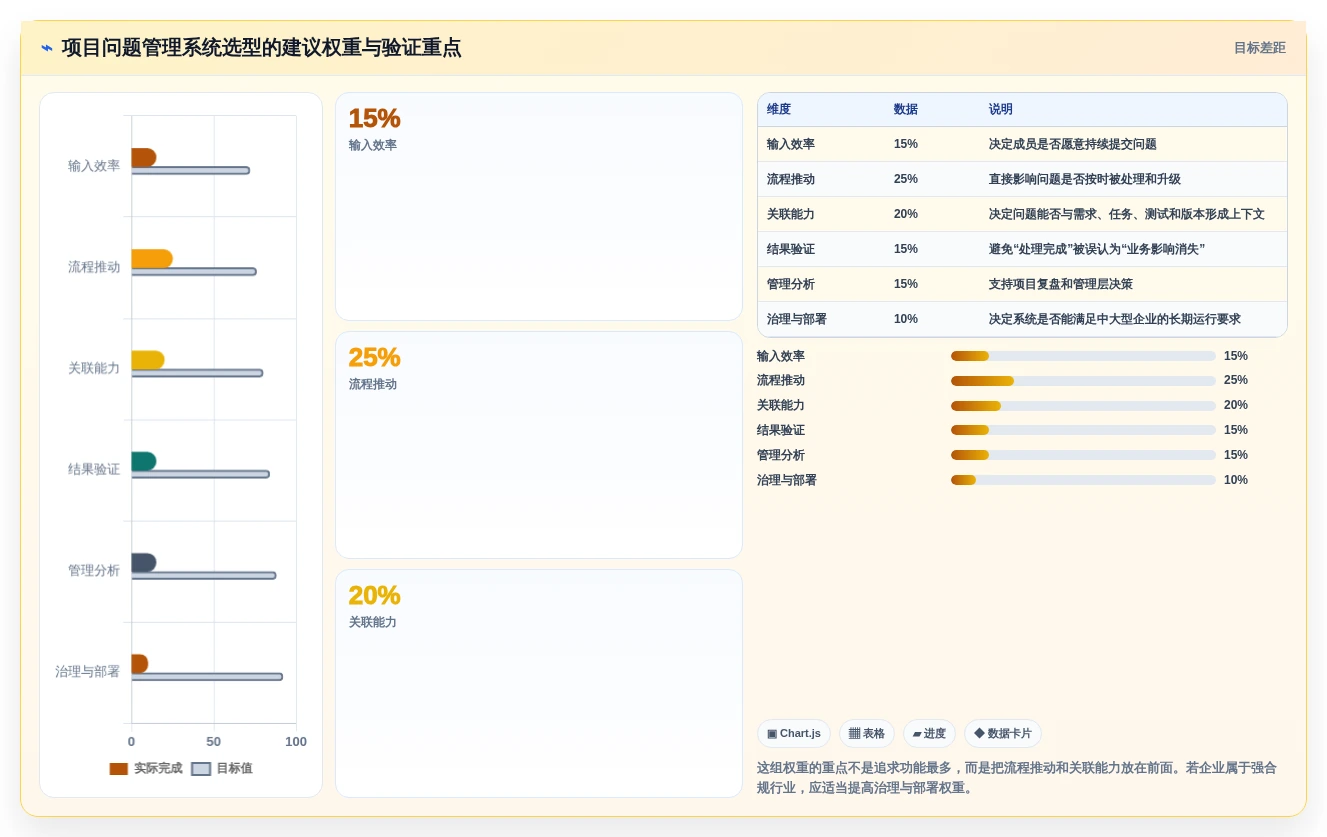The height and width of the screenshot is (837, 1327).
Task: Select the Chart.js tag chip
Action: tap(794, 733)
